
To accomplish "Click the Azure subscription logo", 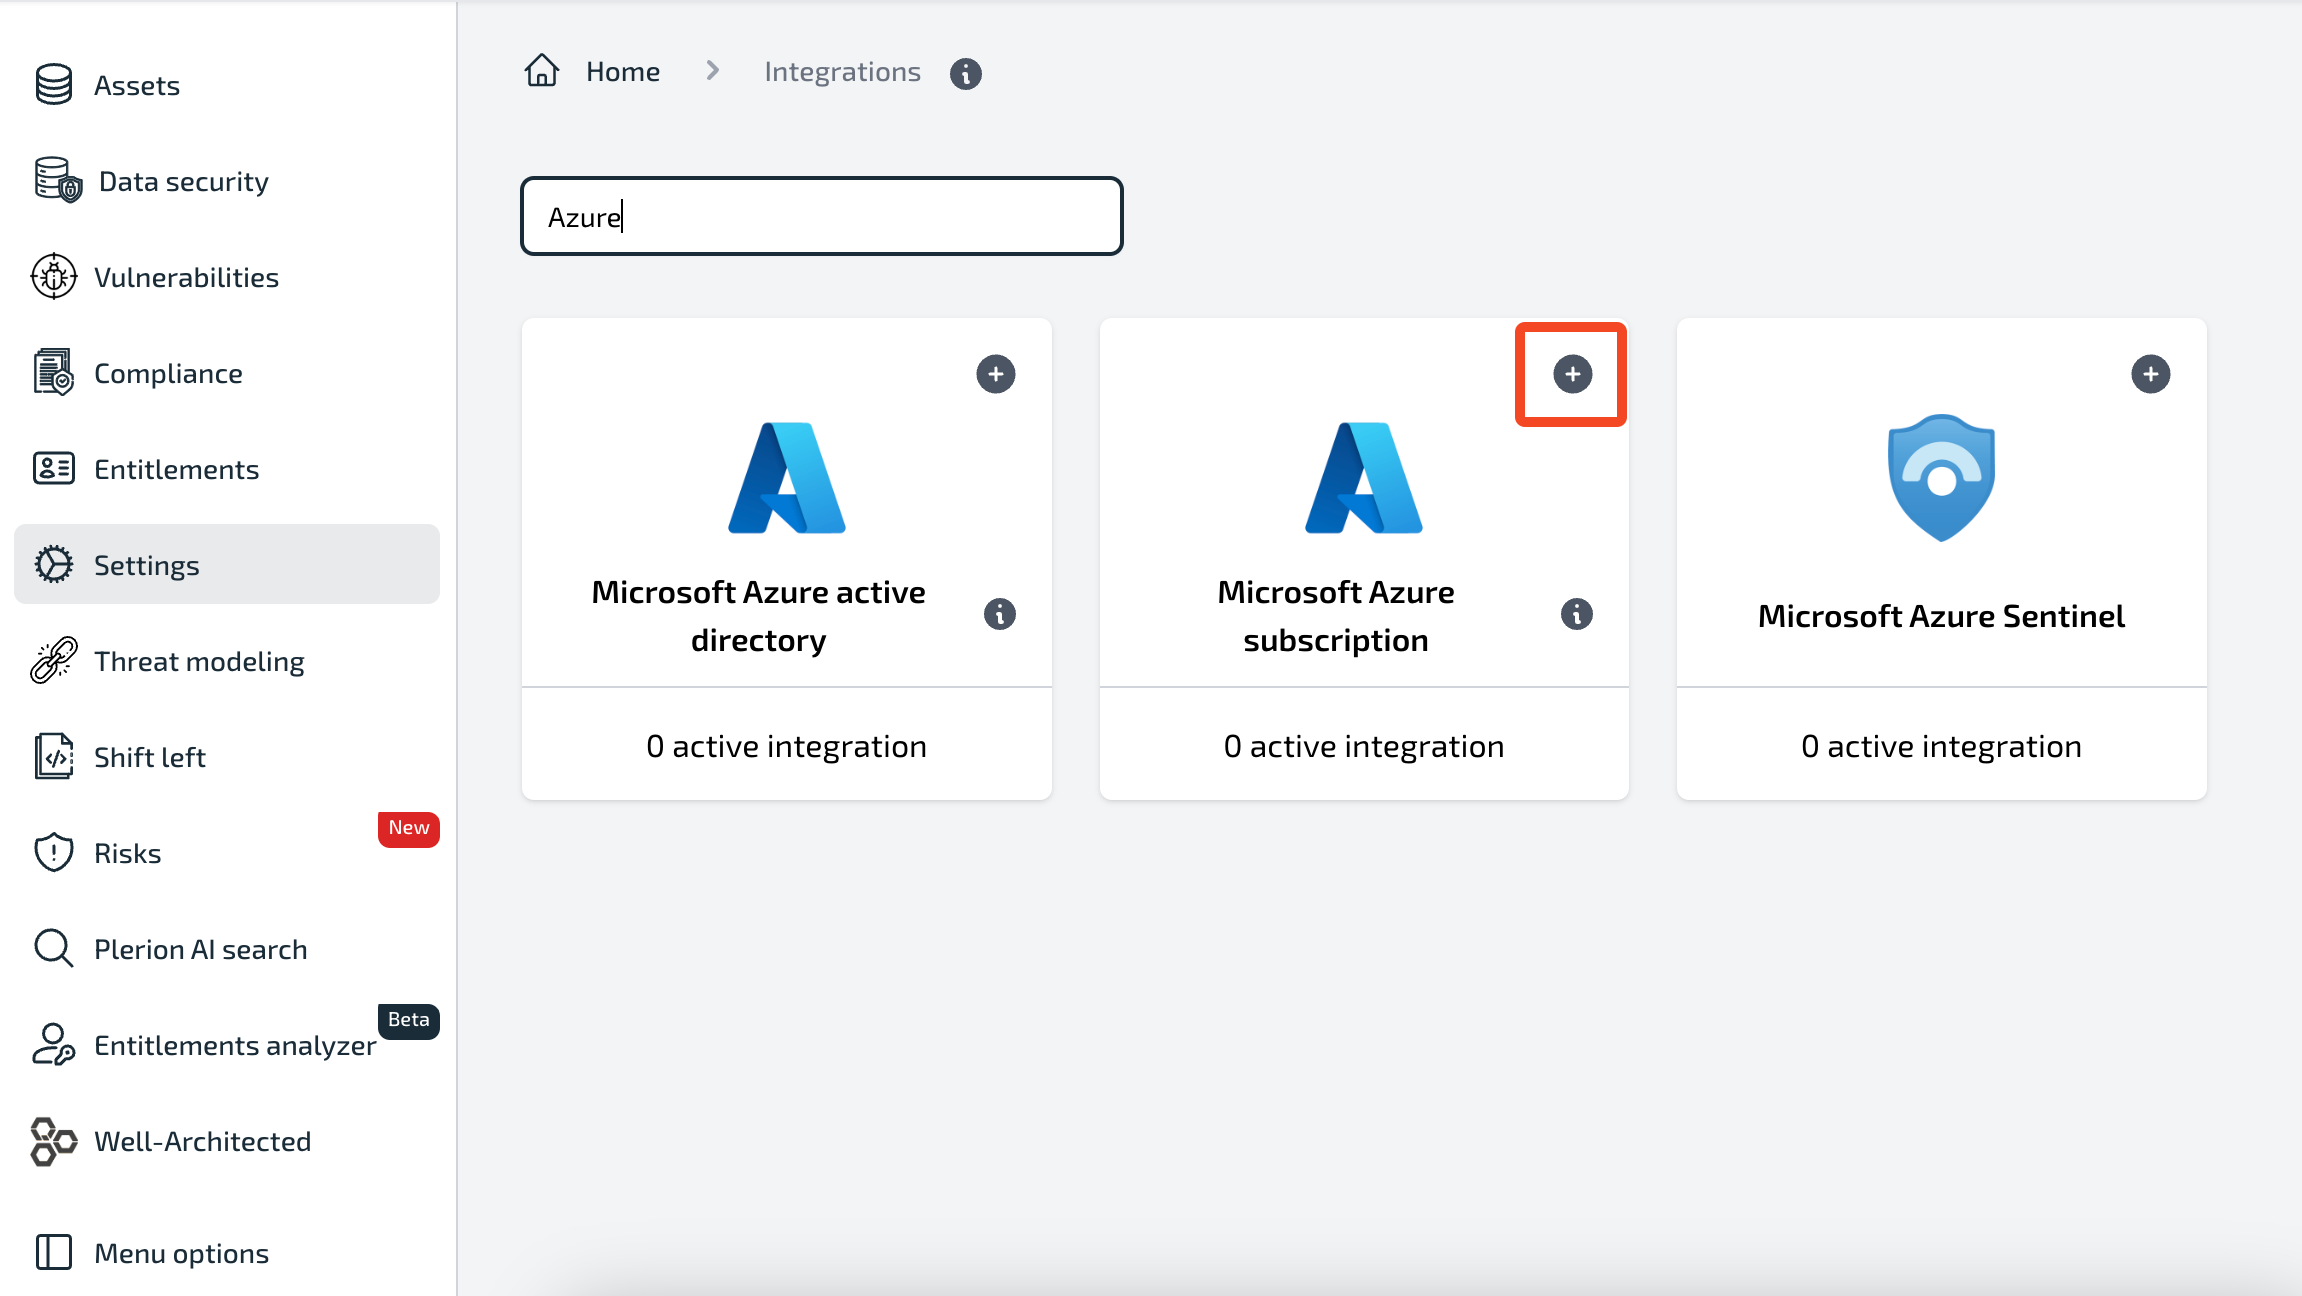I will [1364, 478].
